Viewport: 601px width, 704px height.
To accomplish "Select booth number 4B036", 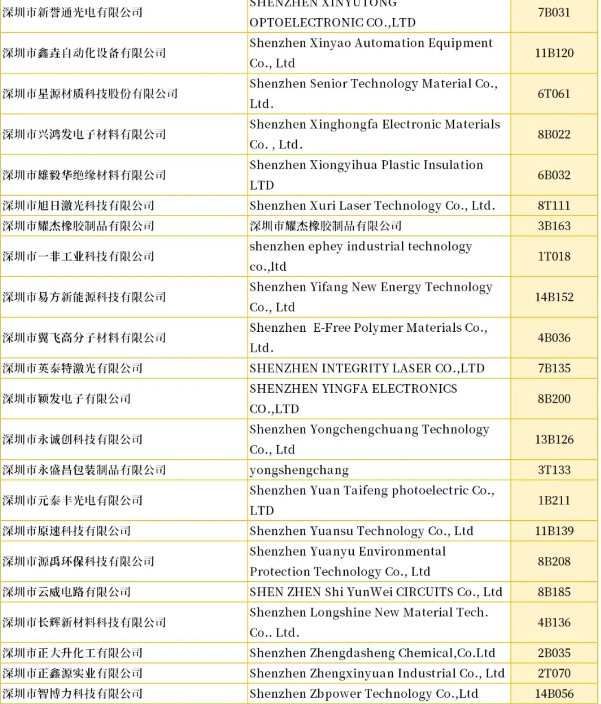I will click(554, 338).
